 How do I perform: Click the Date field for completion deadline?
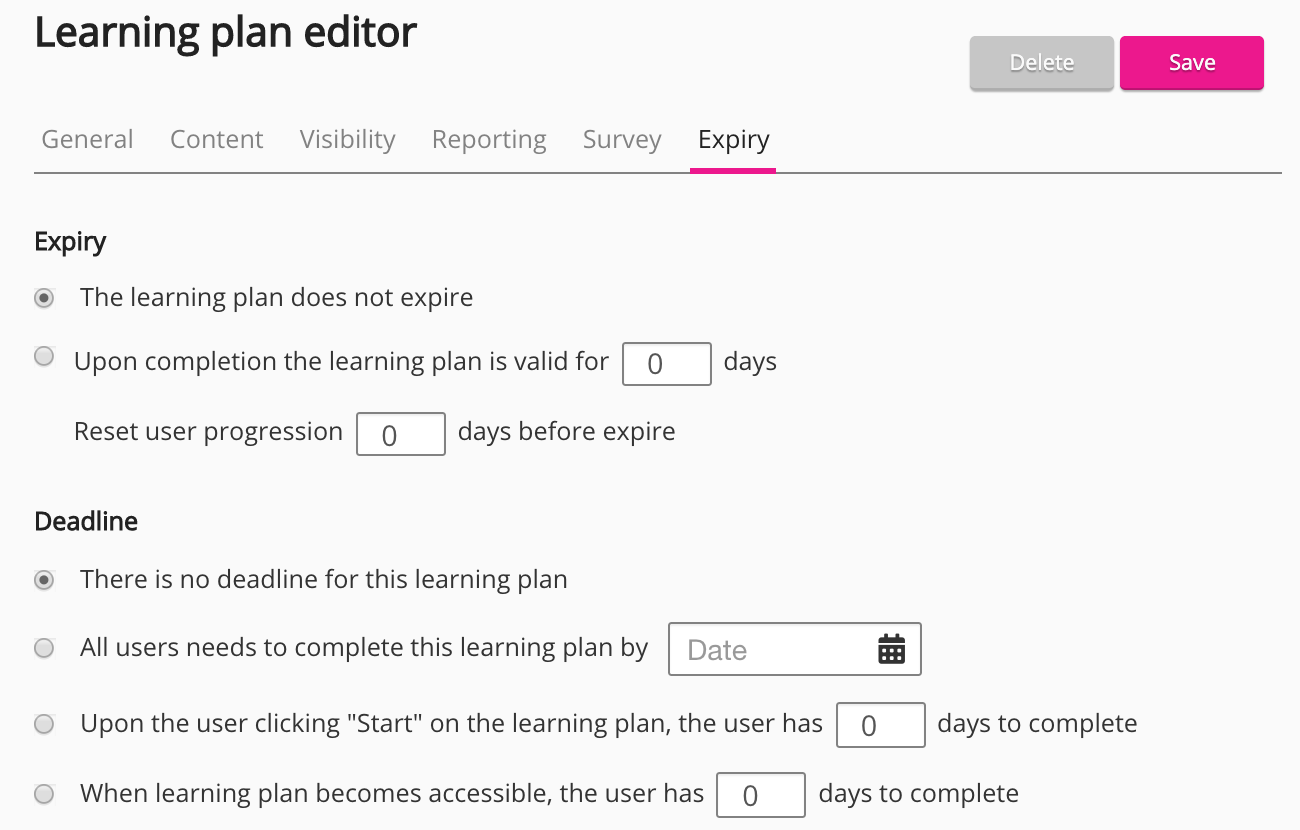pos(770,650)
